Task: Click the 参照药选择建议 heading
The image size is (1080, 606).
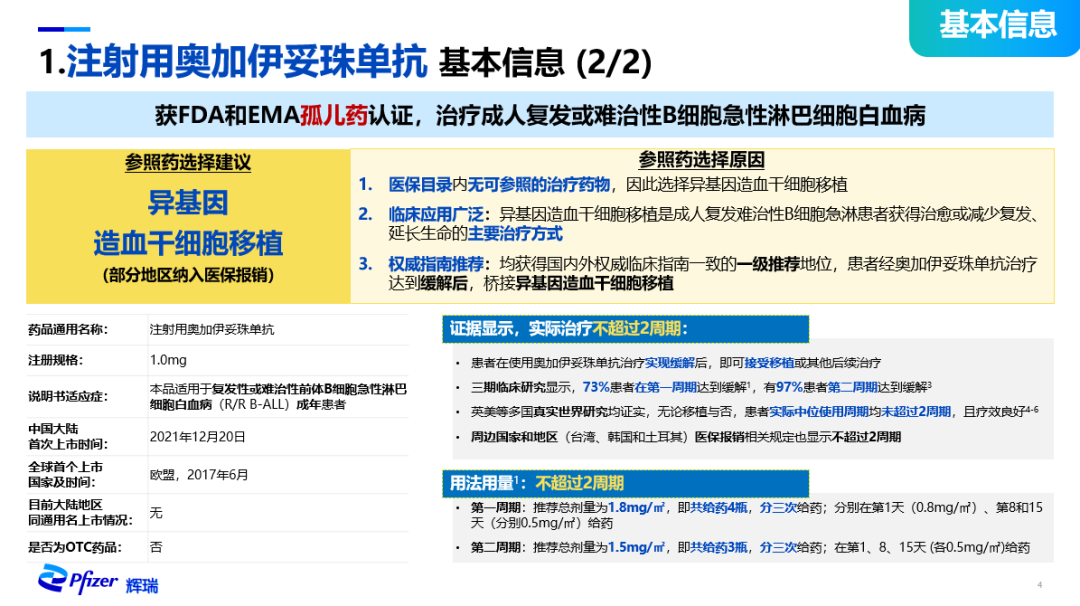Action: coord(188,162)
